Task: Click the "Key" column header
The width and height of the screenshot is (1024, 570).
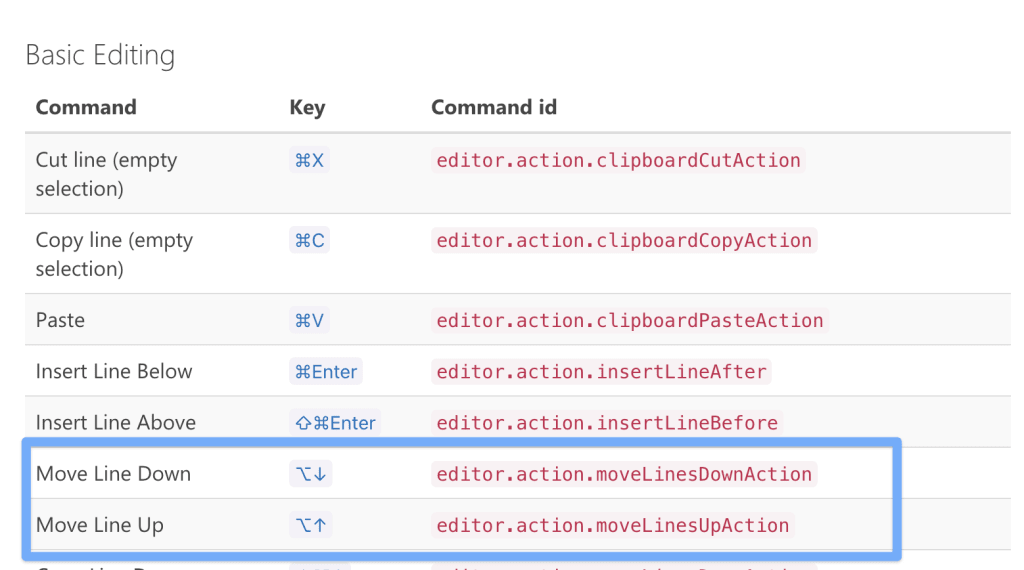Action: 307,107
